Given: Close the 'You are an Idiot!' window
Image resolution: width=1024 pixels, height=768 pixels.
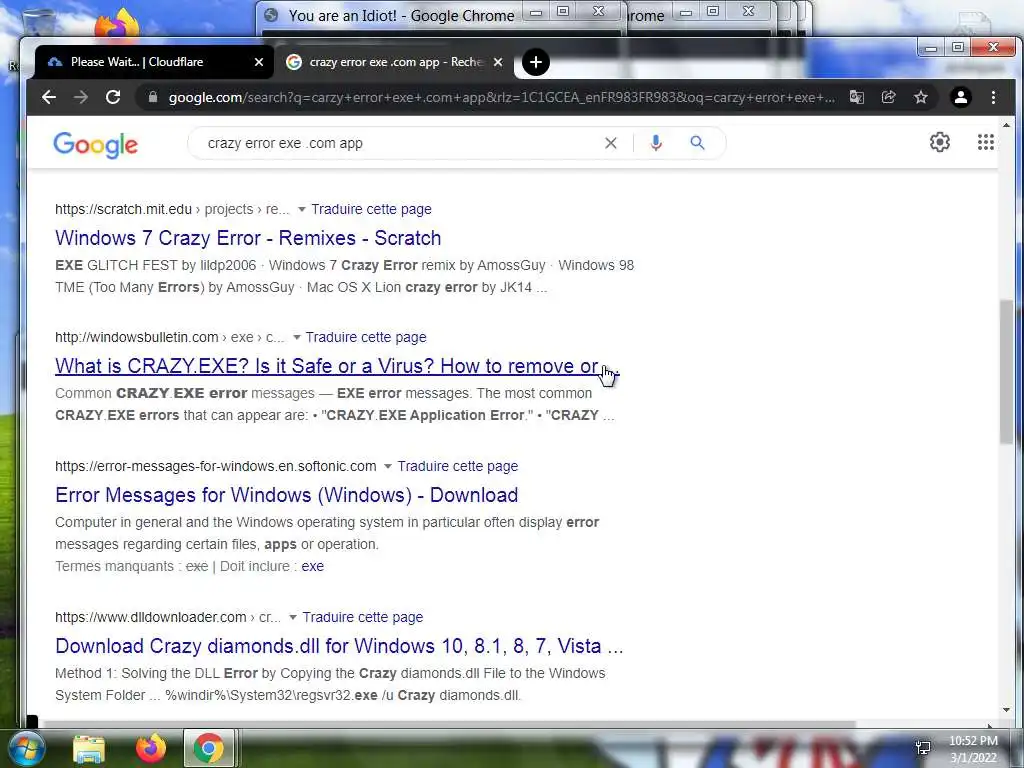Looking at the screenshot, I should (x=599, y=11).
